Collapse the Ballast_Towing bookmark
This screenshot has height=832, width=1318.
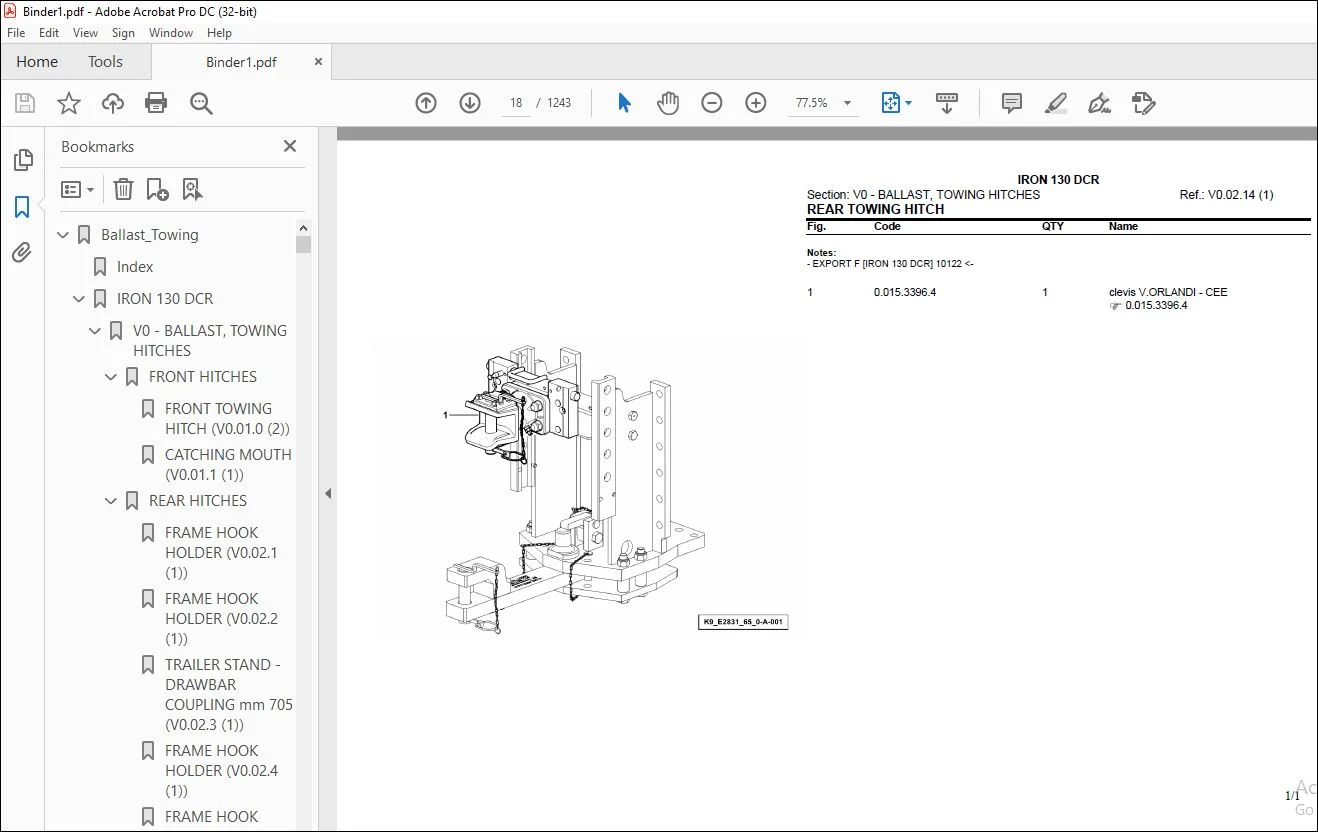(x=64, y=235)
